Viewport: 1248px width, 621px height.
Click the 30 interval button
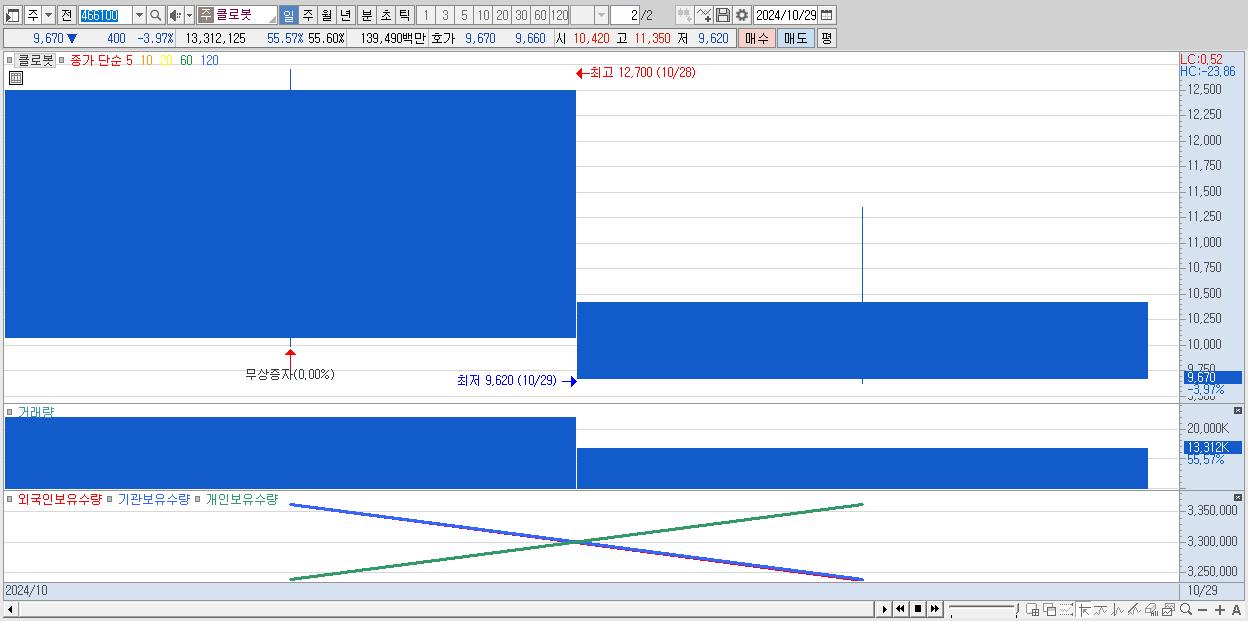point(521,15)
